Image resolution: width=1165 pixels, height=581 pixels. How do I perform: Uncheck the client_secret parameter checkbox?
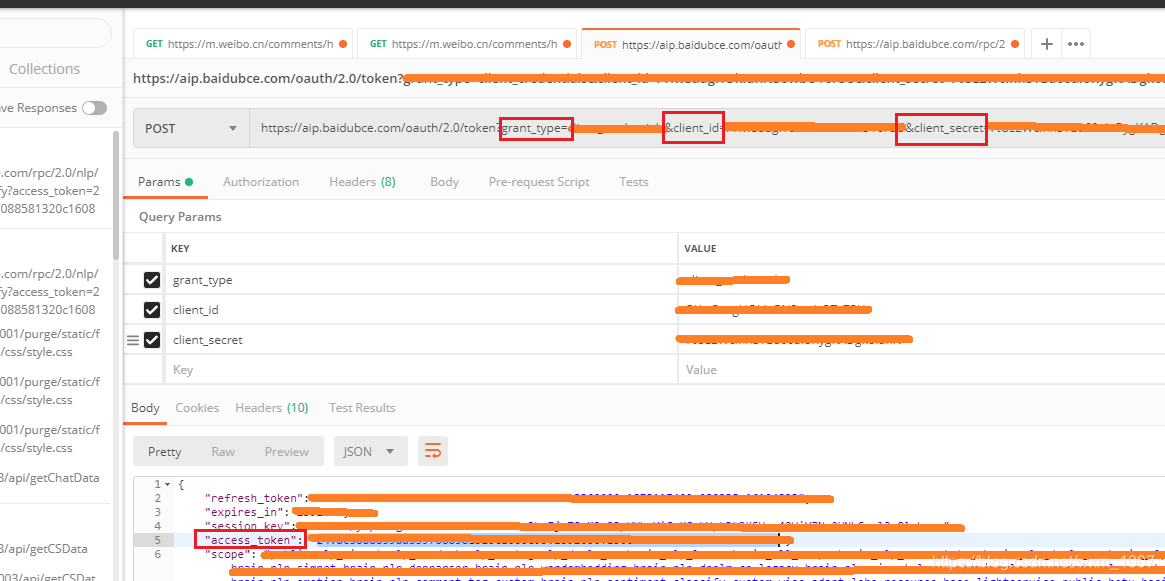(x=152, y=340)
